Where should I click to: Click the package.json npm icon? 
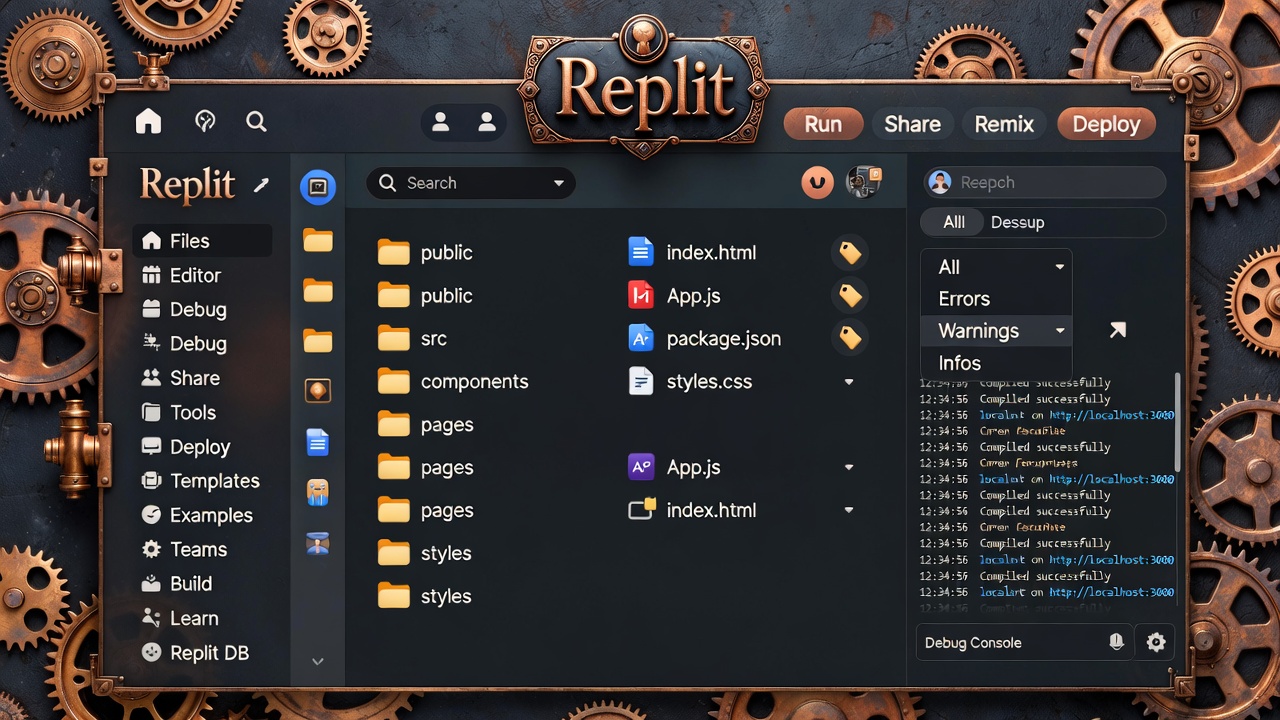[x=641, y=338]
